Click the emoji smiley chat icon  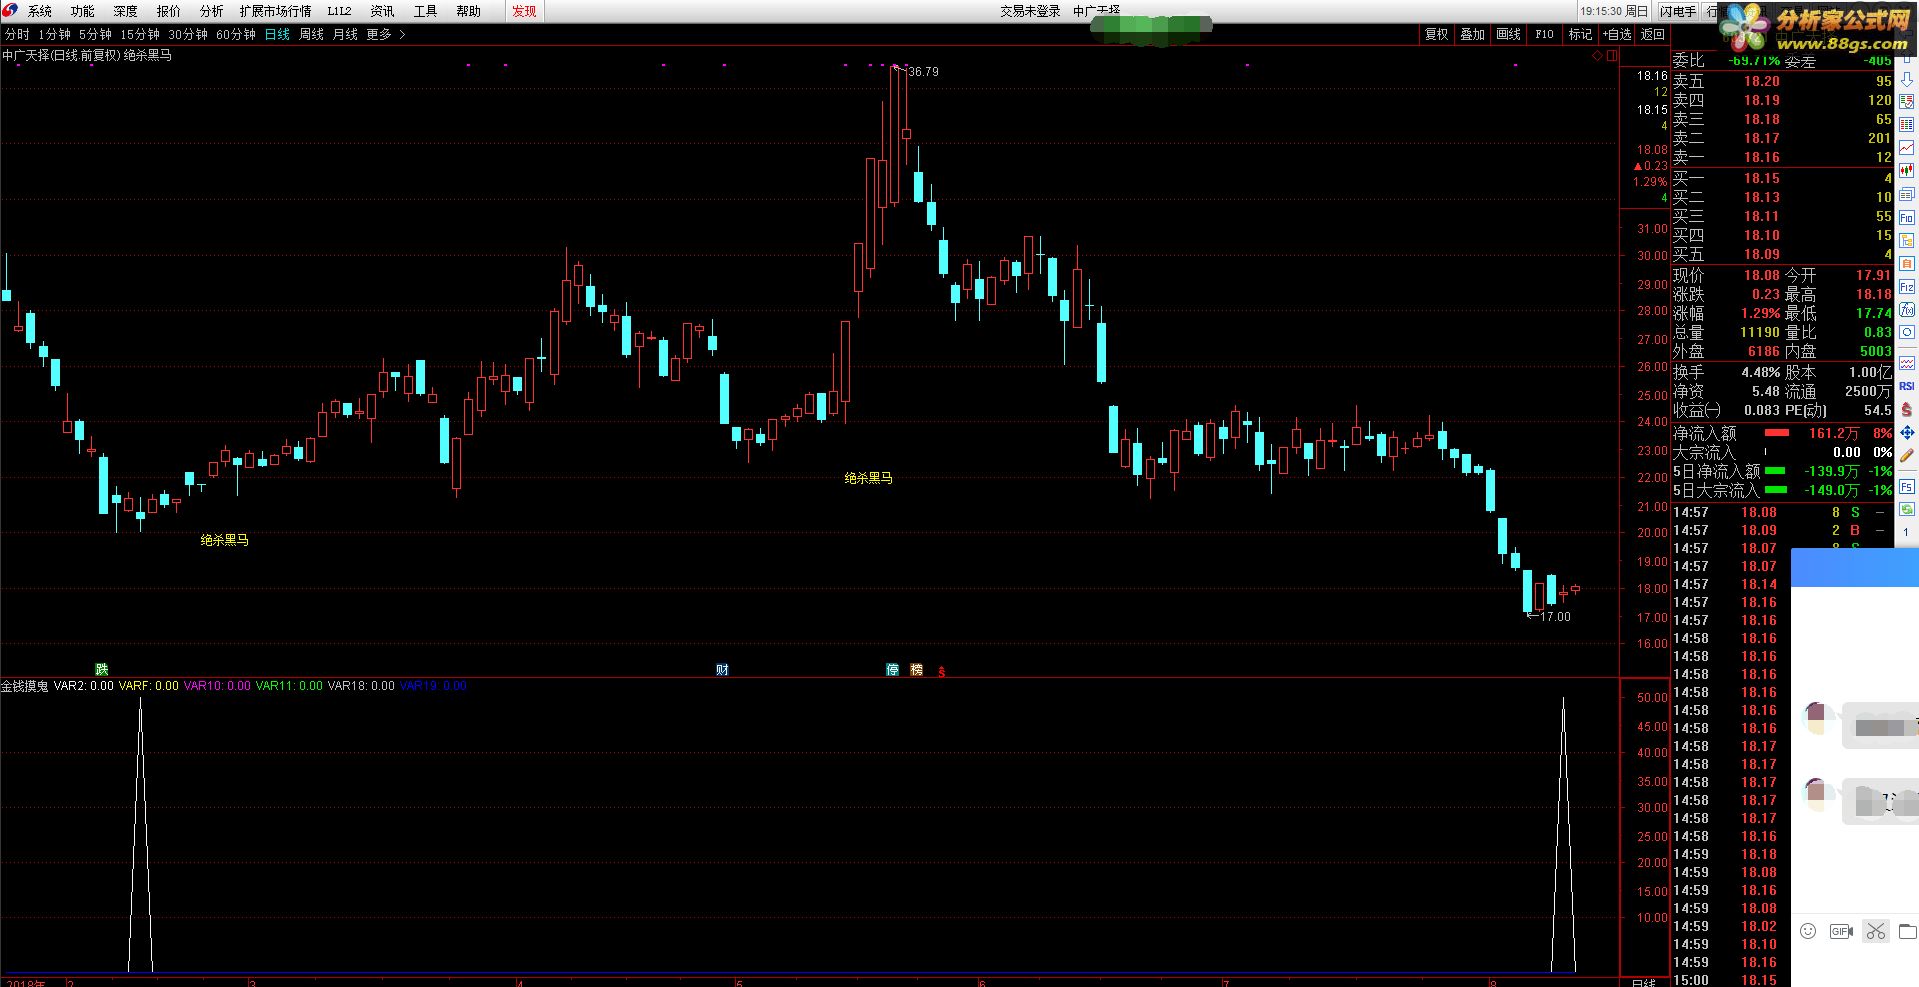1808,931
